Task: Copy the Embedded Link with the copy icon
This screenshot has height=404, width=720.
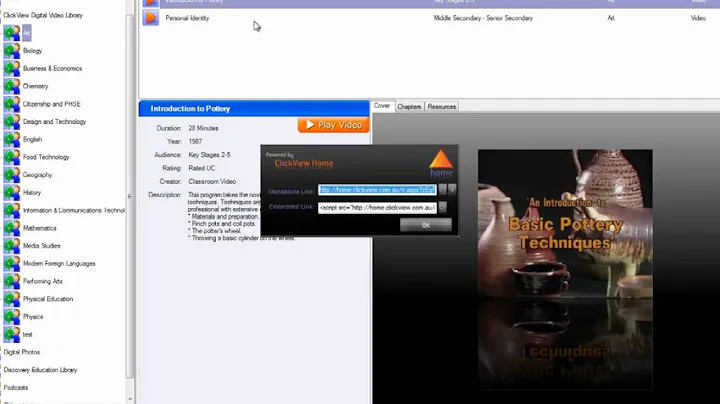Action: pos(443,208)
